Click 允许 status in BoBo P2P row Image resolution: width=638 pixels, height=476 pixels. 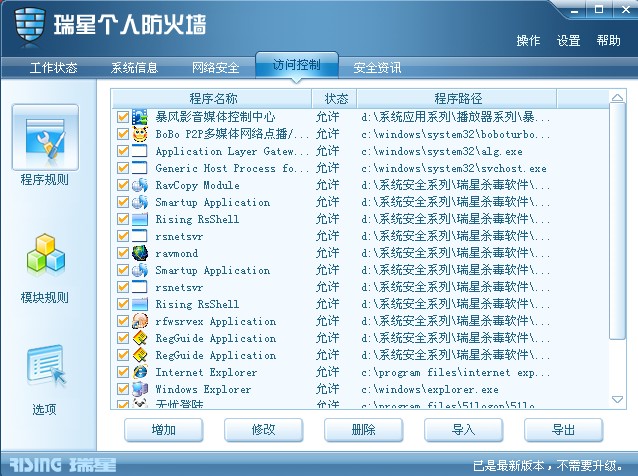coord(328,134)
